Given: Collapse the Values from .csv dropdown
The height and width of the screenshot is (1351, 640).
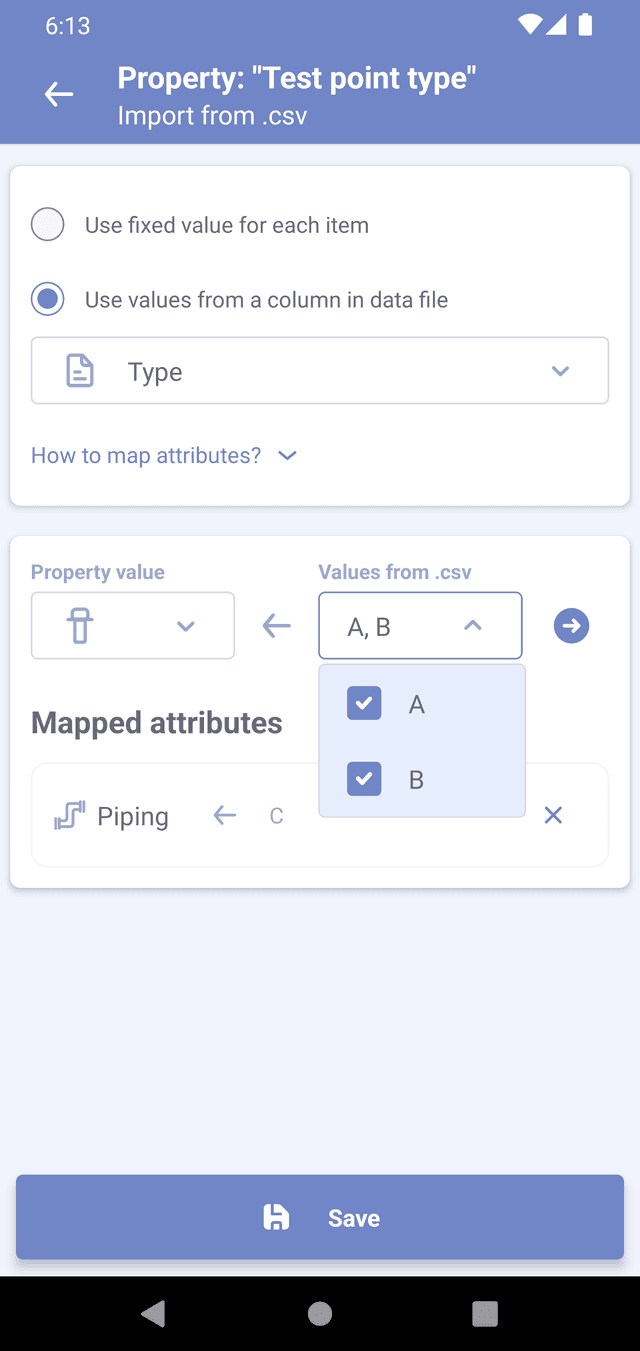Looking at the screenshot, I should (x=473, y=626).
